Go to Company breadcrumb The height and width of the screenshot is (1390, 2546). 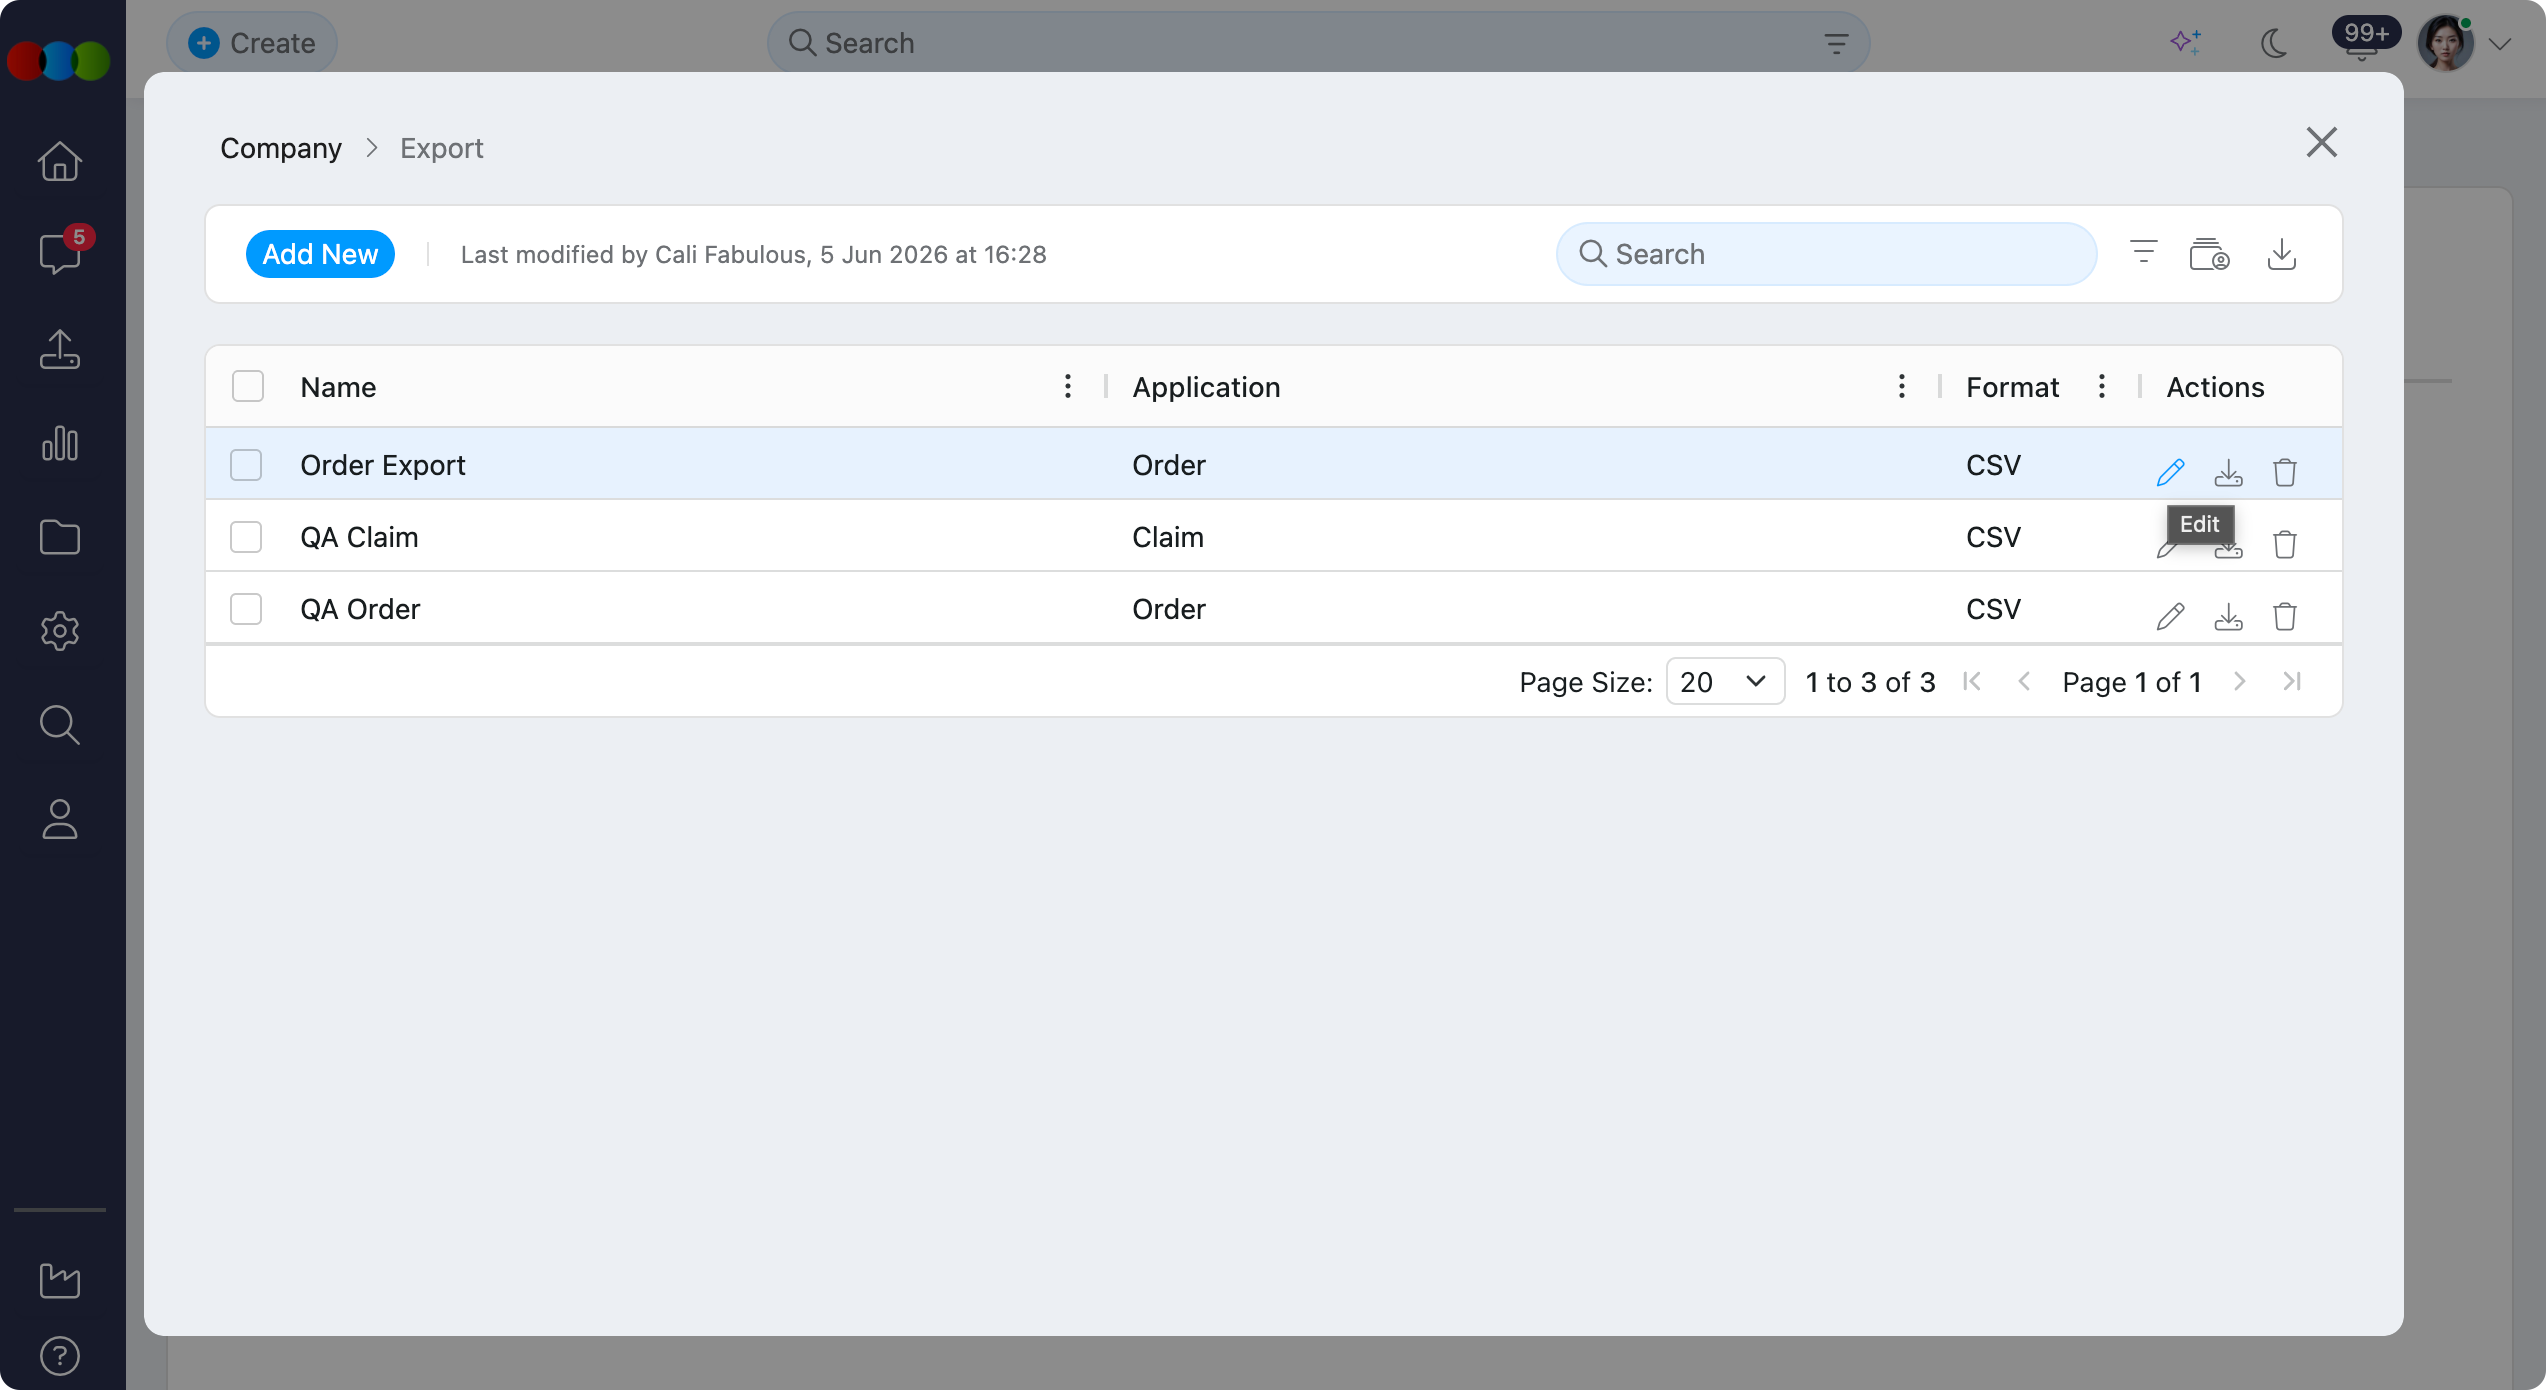point(281,148)
